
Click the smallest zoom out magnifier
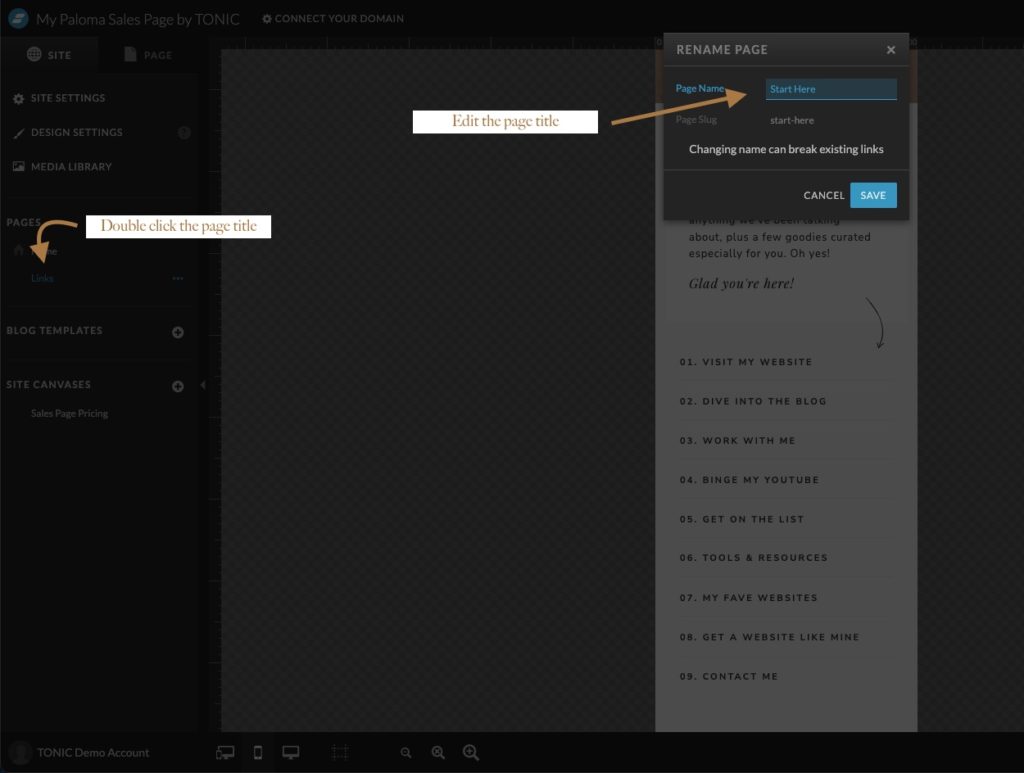coord(406,753)
